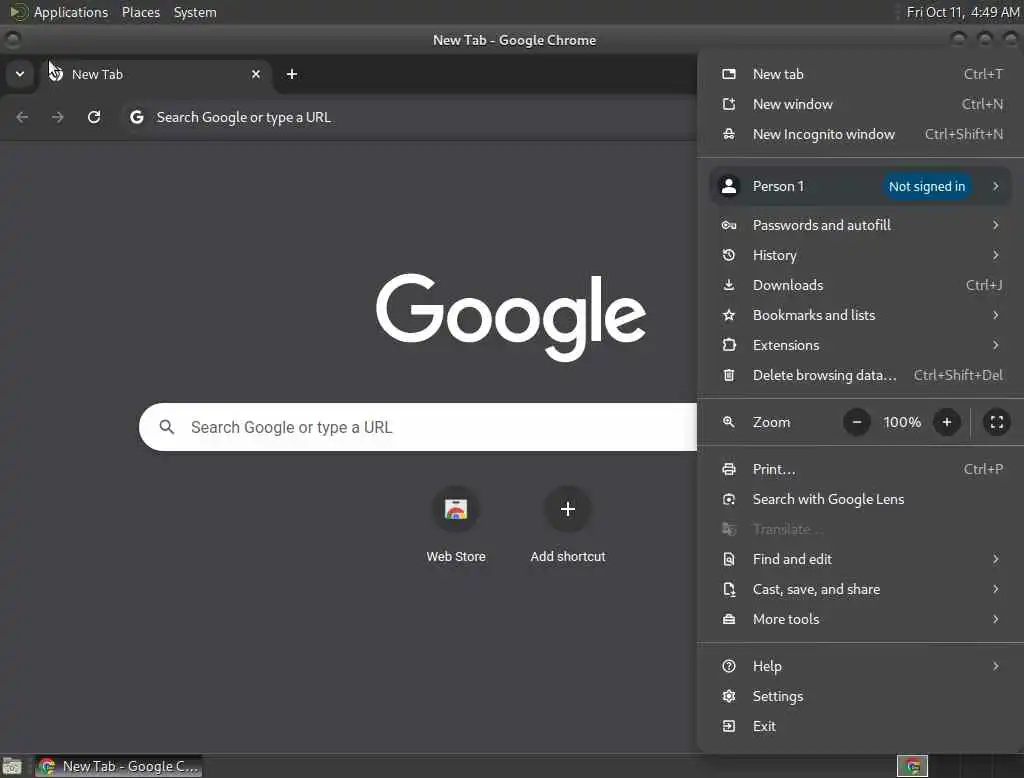Click the Extensions puzzle icon
The height and width of the screenshot is (778, 1024).
coord(729,345)
